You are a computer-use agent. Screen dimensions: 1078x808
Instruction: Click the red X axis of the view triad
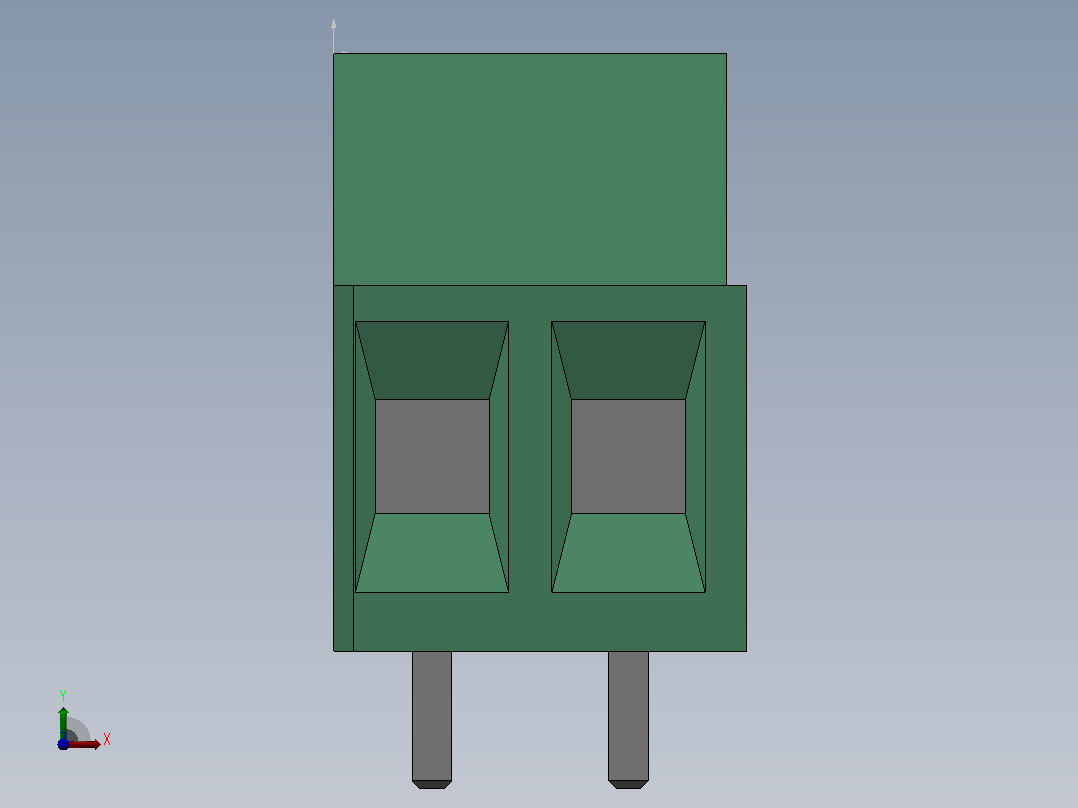(85, 744)
